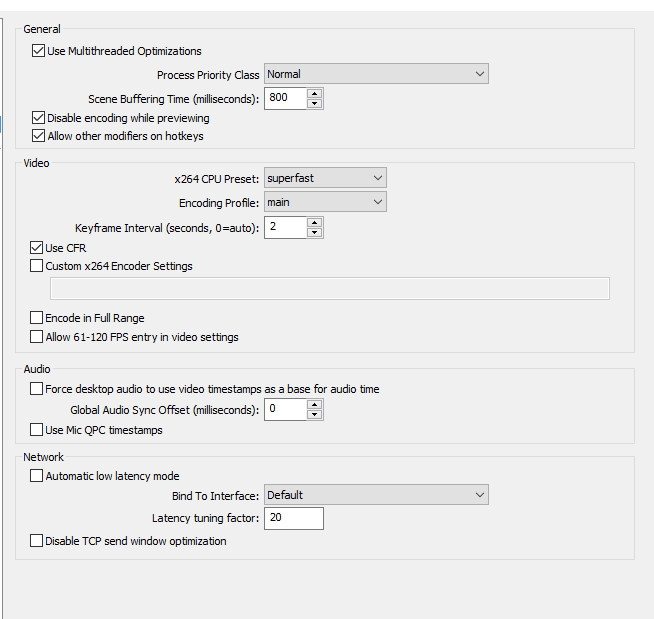Screen dimensions: 654x619
Task: Check Allow 61-120 FPS entry option
Action: [x=36, y=337]
